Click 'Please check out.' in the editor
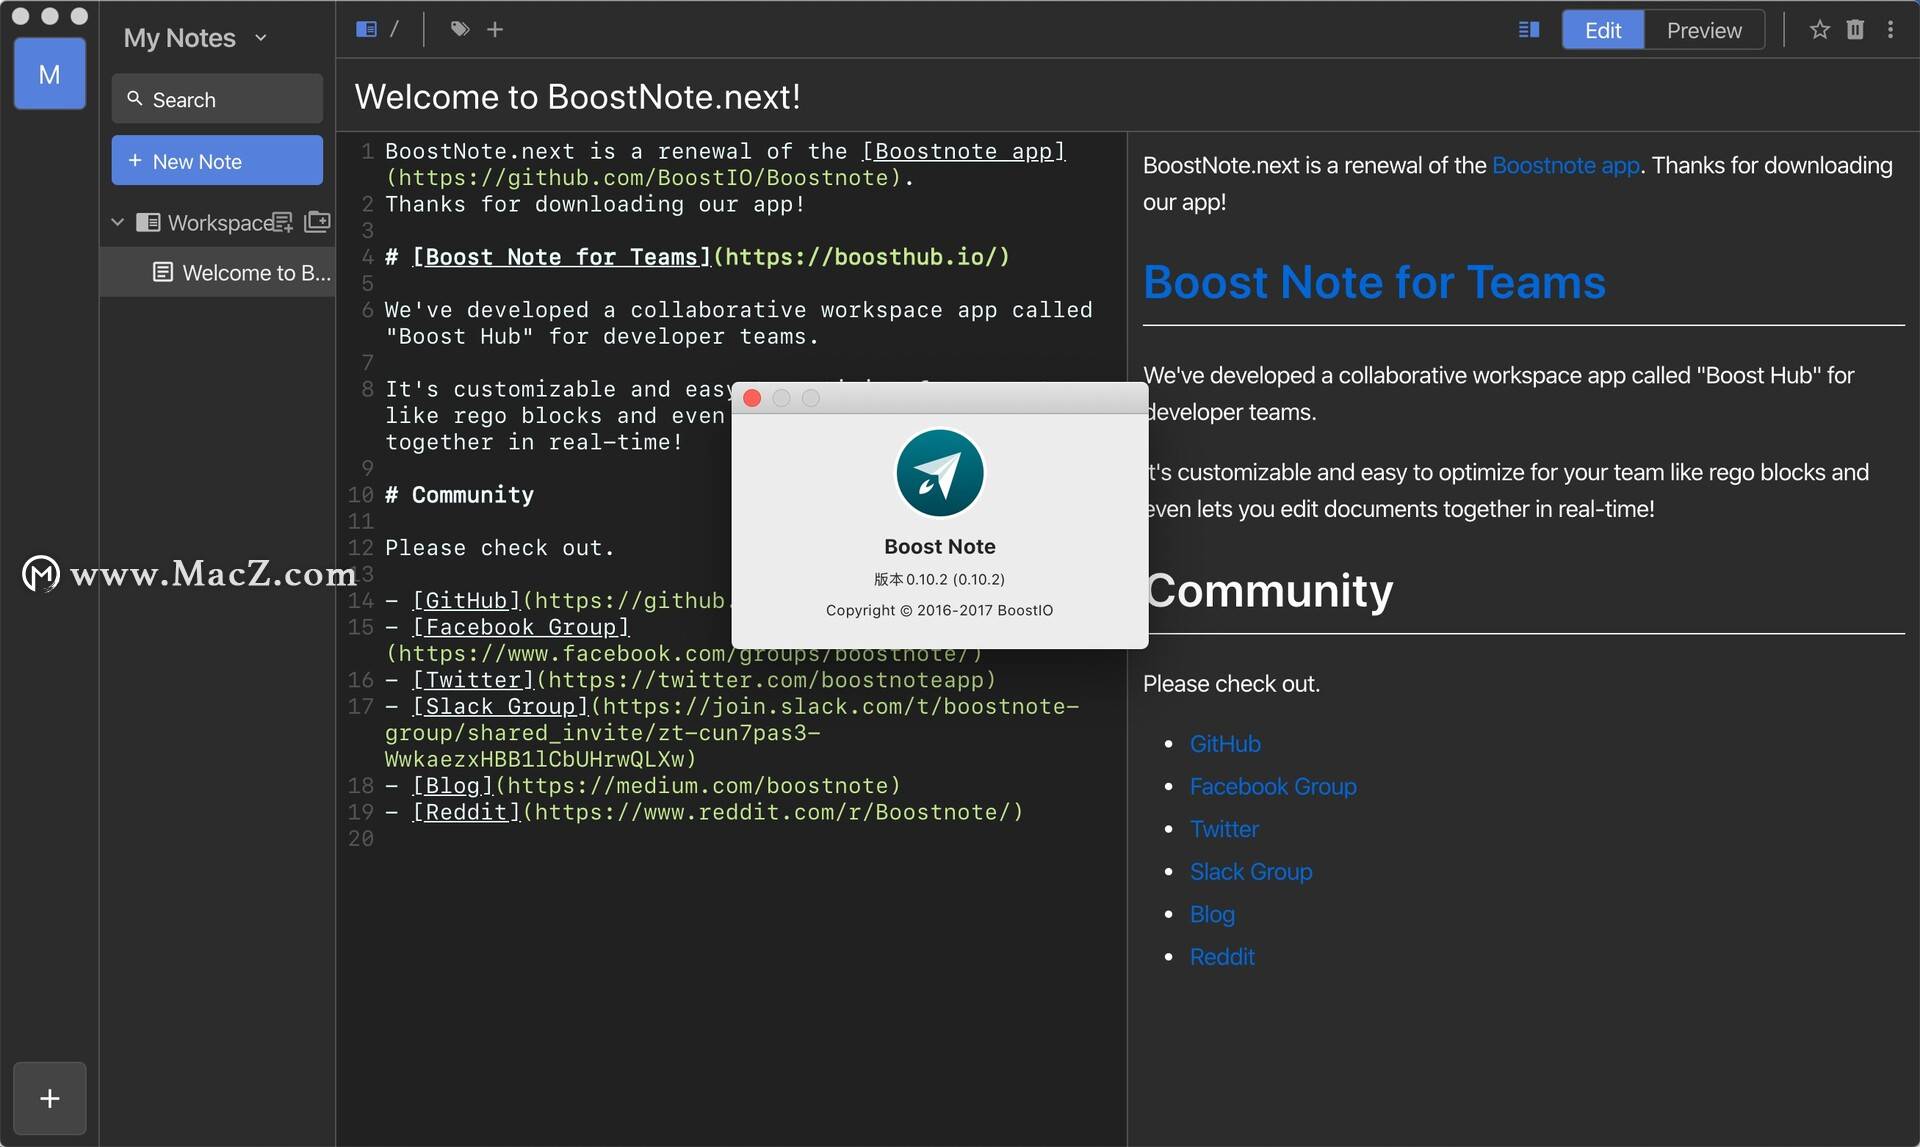 pyautogui.click(x=500, y=548)
